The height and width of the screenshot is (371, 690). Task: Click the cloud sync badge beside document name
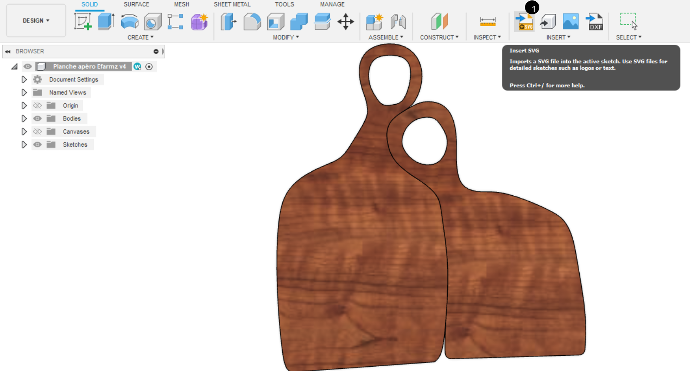[137, 66]
